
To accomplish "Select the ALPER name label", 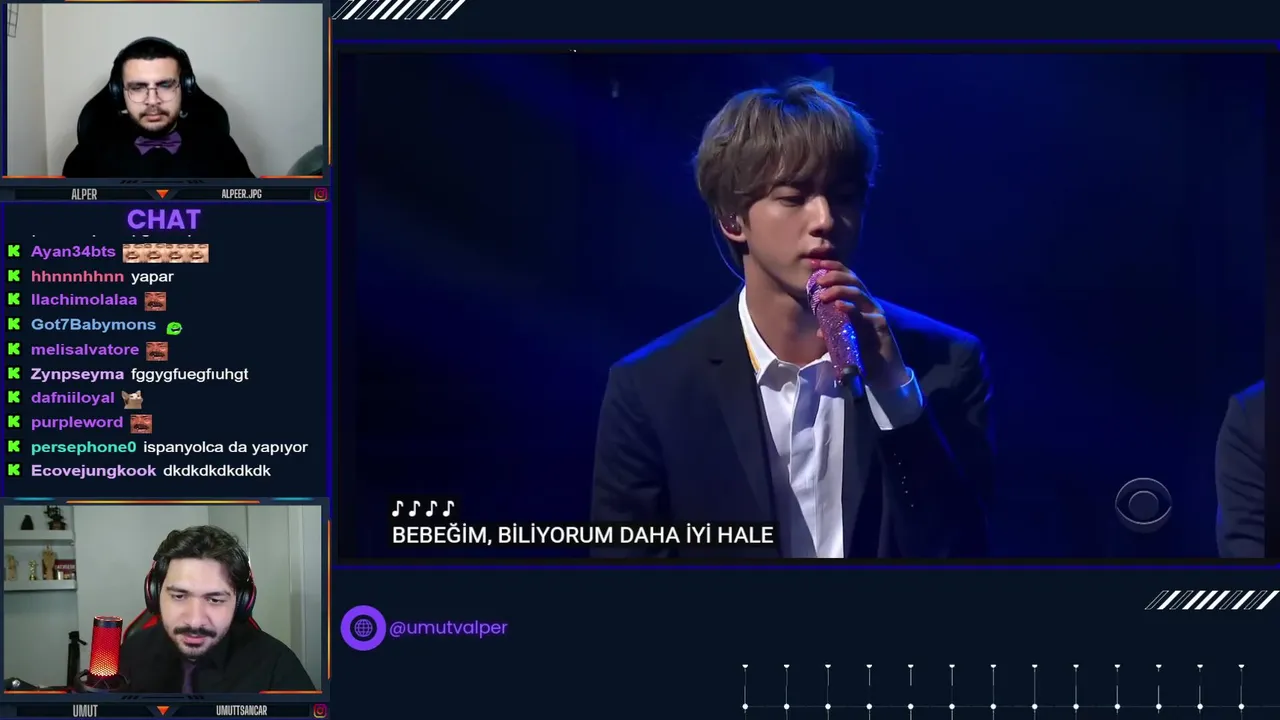I will click(x=84, y=194).
